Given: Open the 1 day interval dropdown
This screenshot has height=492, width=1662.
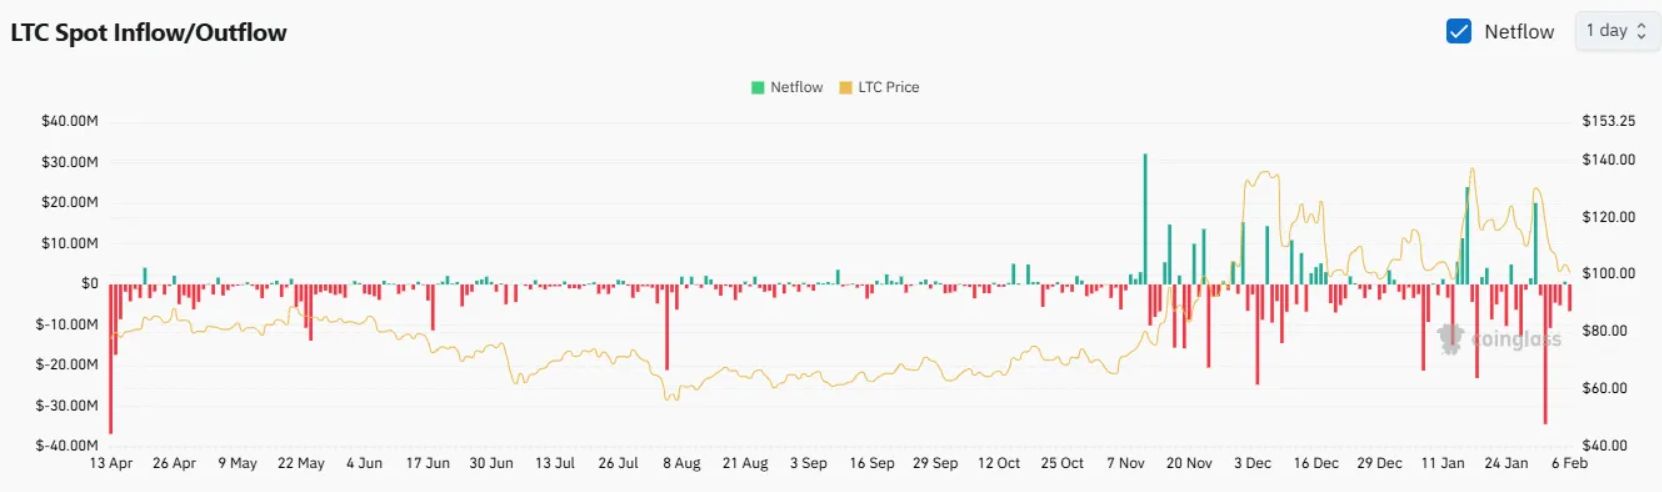Looking at the screenshot, I should click(1614, 31).
